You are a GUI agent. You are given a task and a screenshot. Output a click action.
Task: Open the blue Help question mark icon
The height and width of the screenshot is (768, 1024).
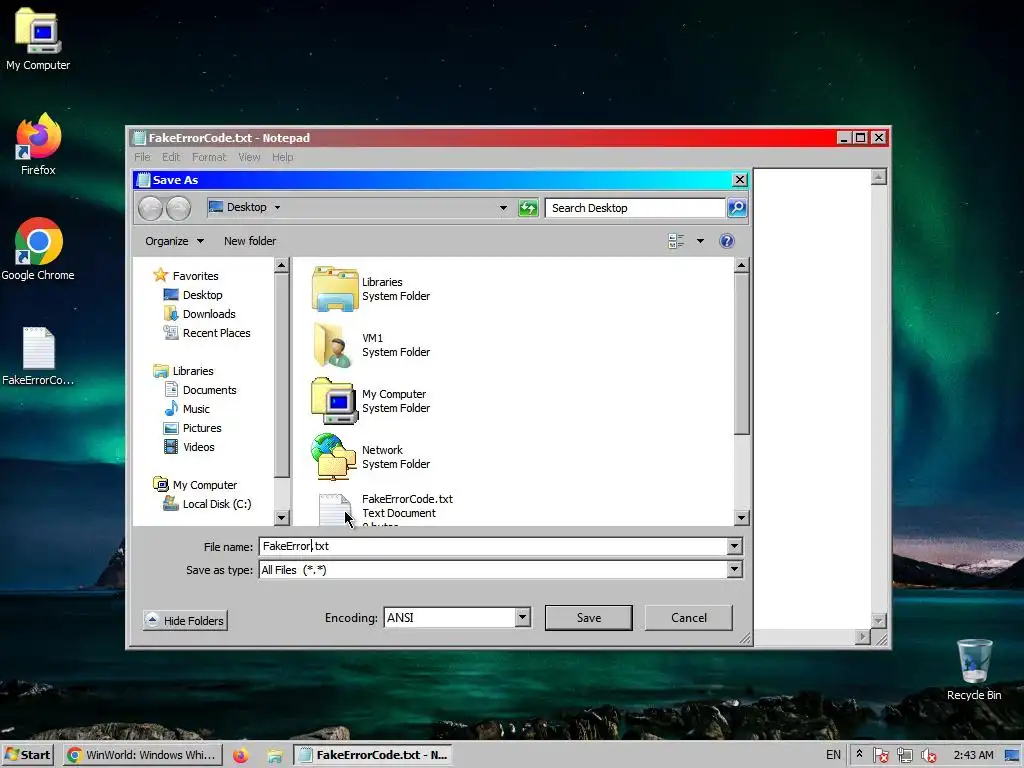726,241
